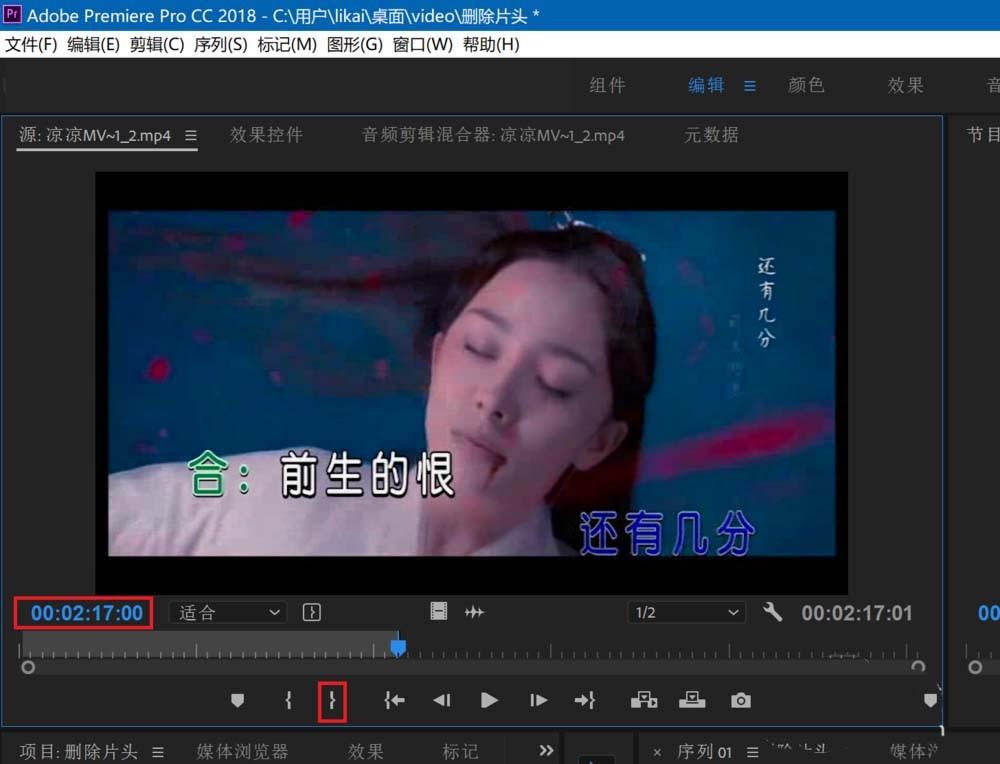The width and height of the screenshot is (1000, 764).
Task: Open the 1/2 playback resolution dropdown
Action: pos(687,612)
